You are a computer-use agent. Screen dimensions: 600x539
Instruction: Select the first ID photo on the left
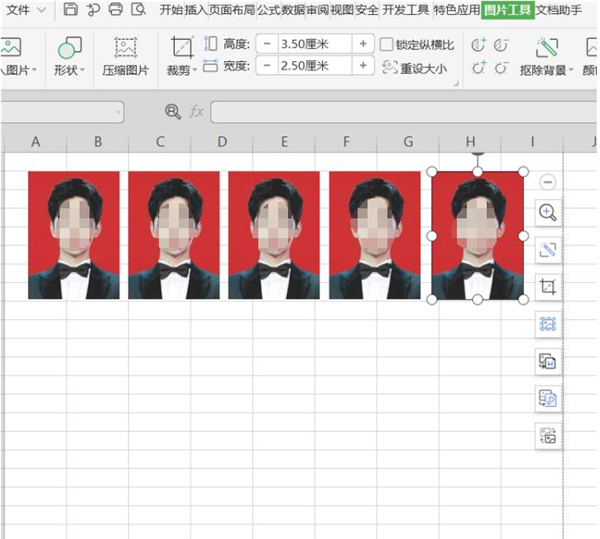pos(73,235)
